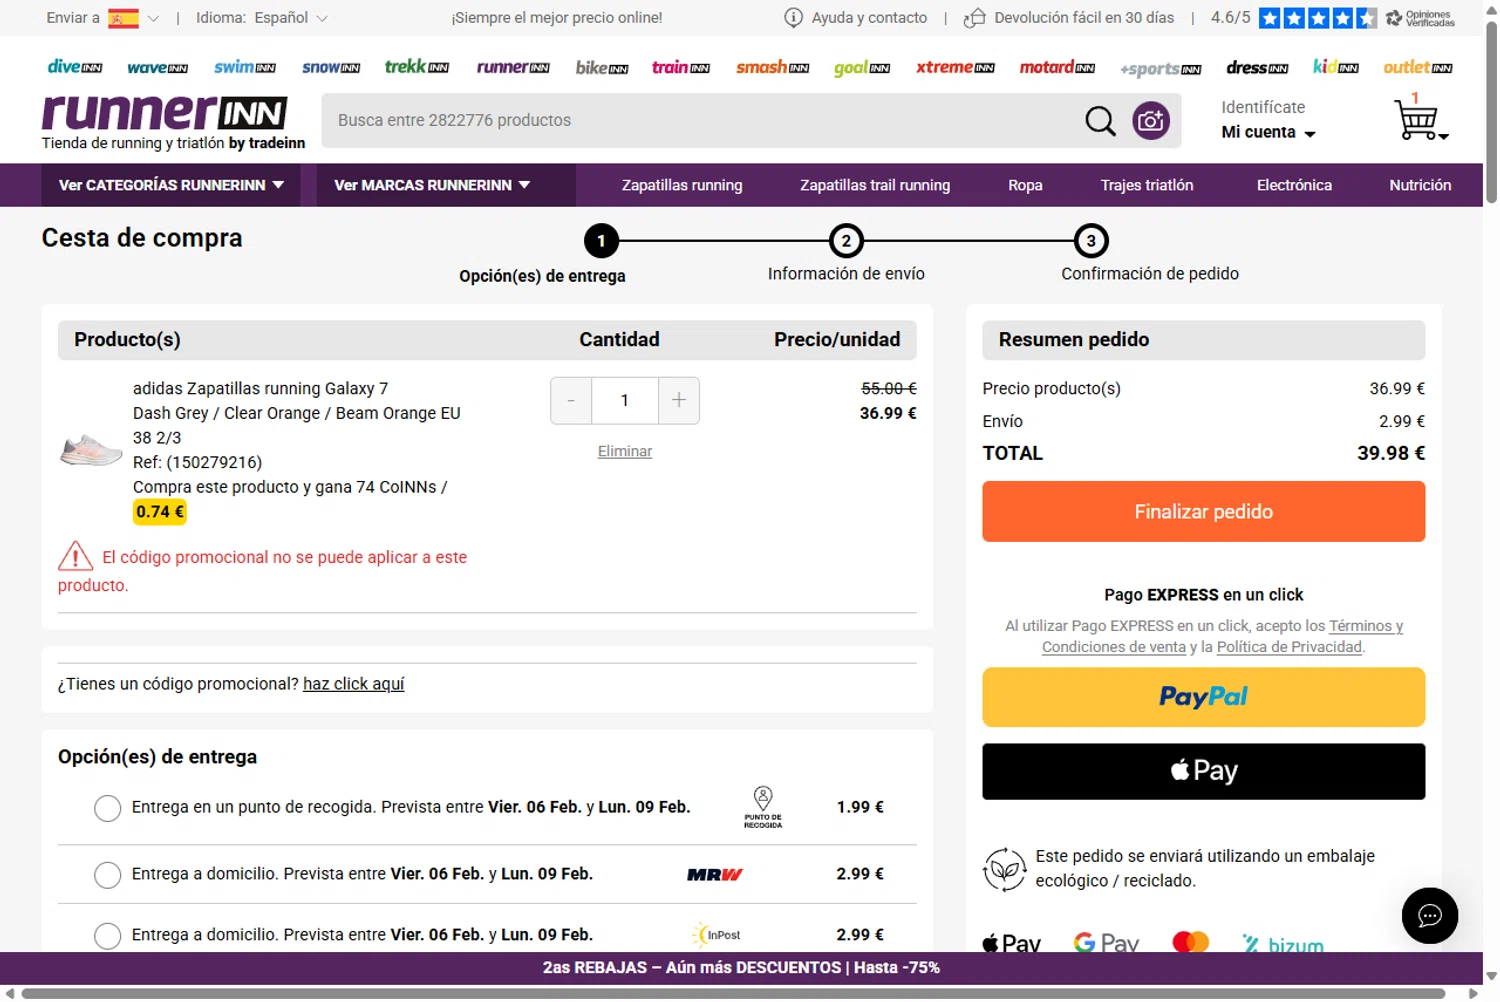This screenshot has height=1002, width=1500.
Task: Click the Punto de Recogida icon
Action: [x=763, y=807]
